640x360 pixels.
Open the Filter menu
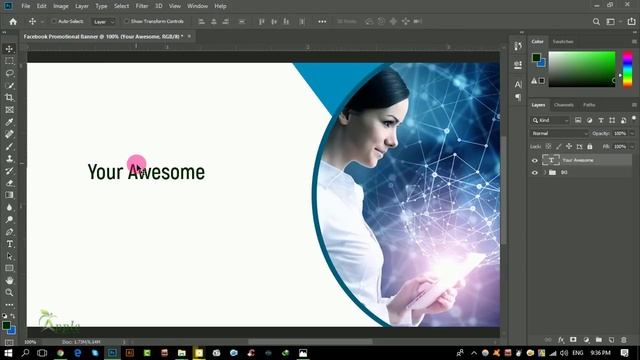pos(142,6)
